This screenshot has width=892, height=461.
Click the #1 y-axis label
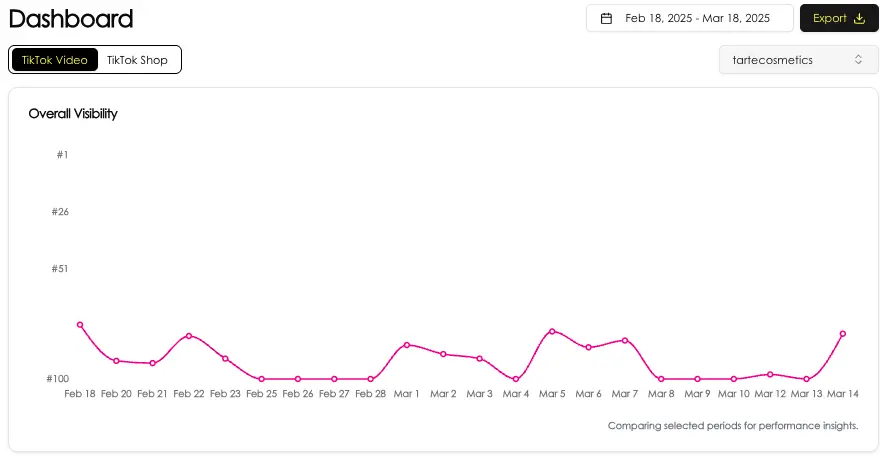[63, 155]
